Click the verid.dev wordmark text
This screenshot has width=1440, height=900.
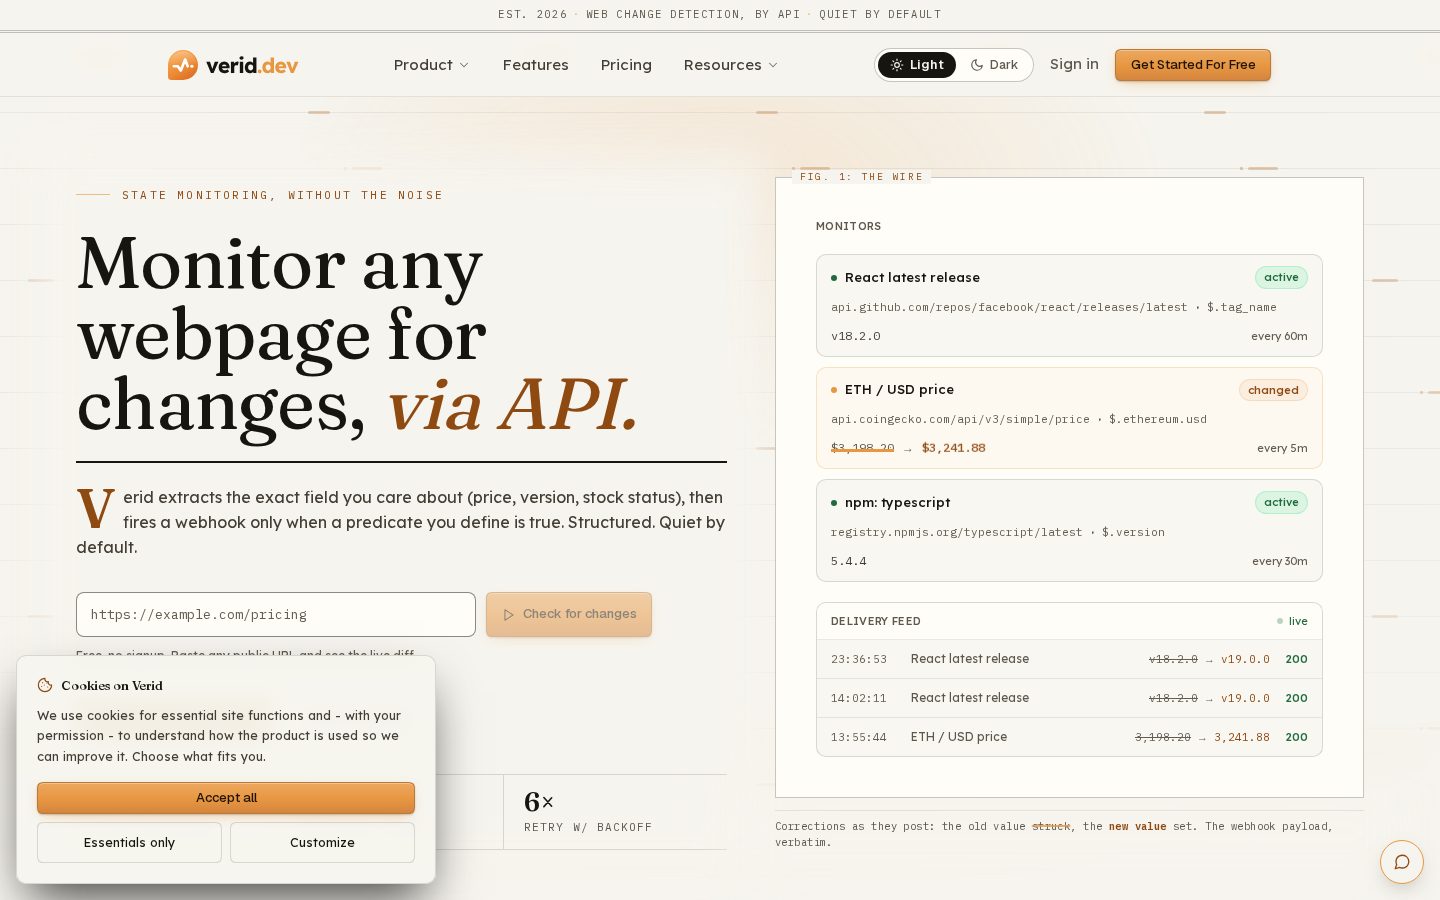[x=252, y=65]
